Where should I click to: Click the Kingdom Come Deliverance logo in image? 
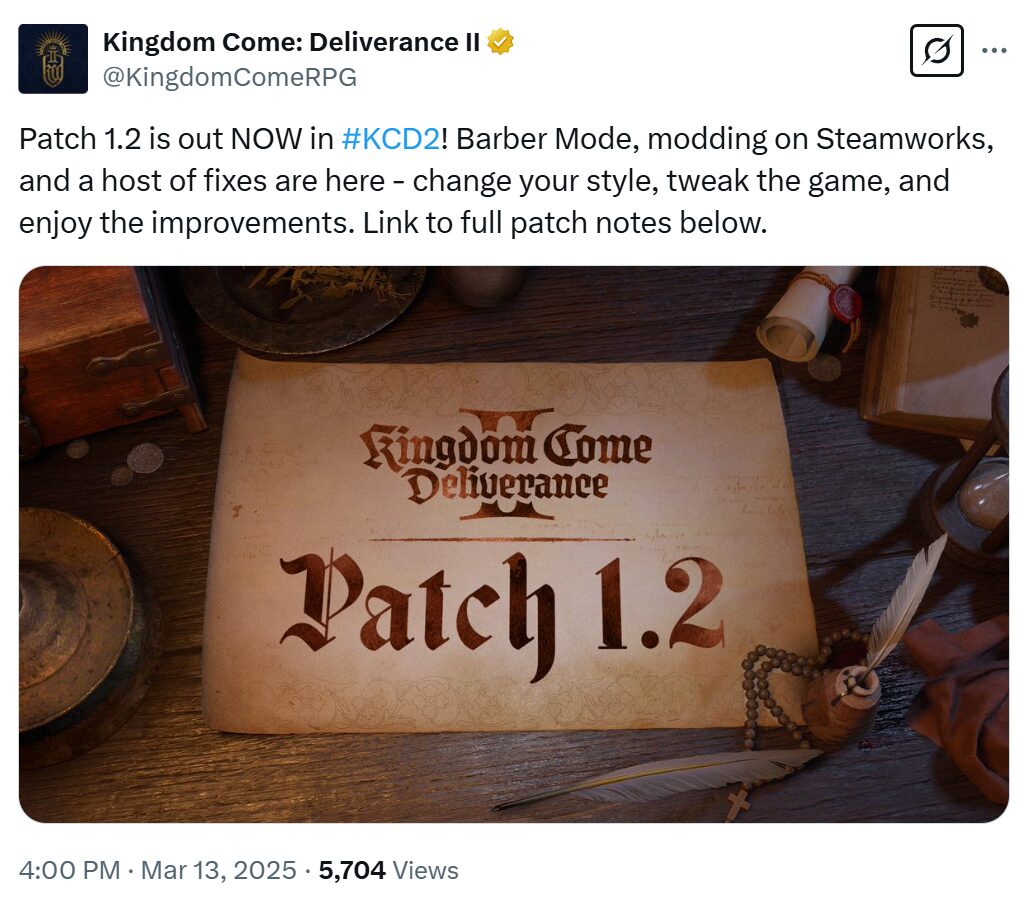coord(507,464)
